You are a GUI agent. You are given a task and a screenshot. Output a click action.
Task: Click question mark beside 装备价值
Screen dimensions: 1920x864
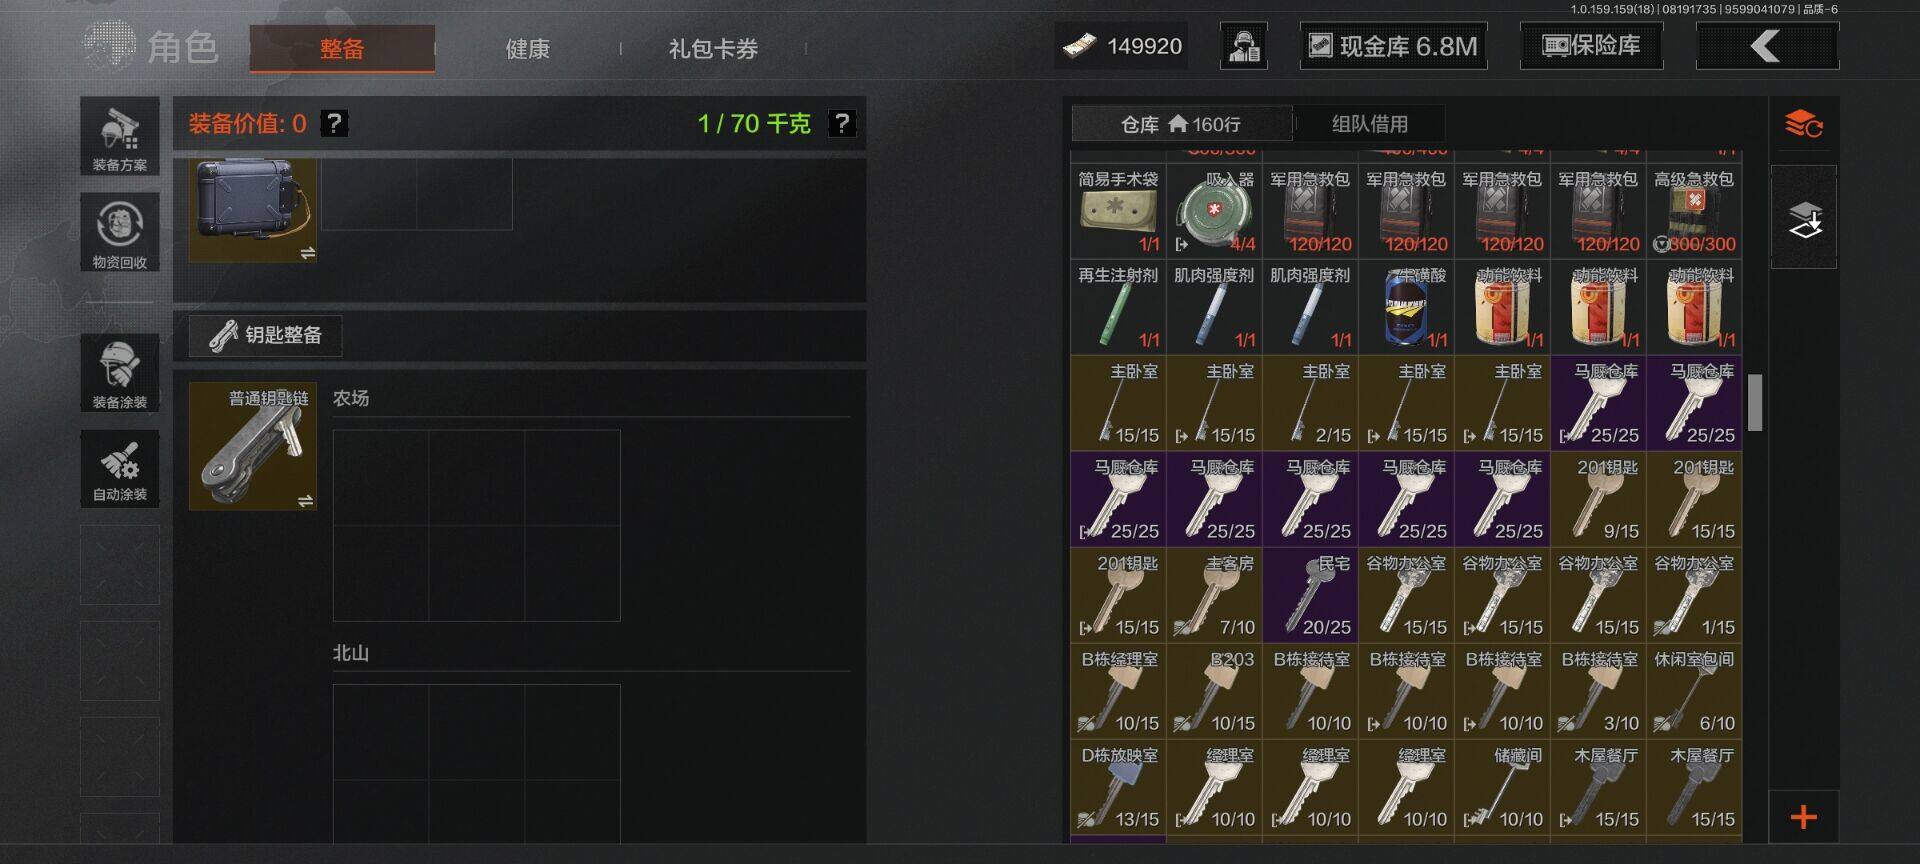334,123
